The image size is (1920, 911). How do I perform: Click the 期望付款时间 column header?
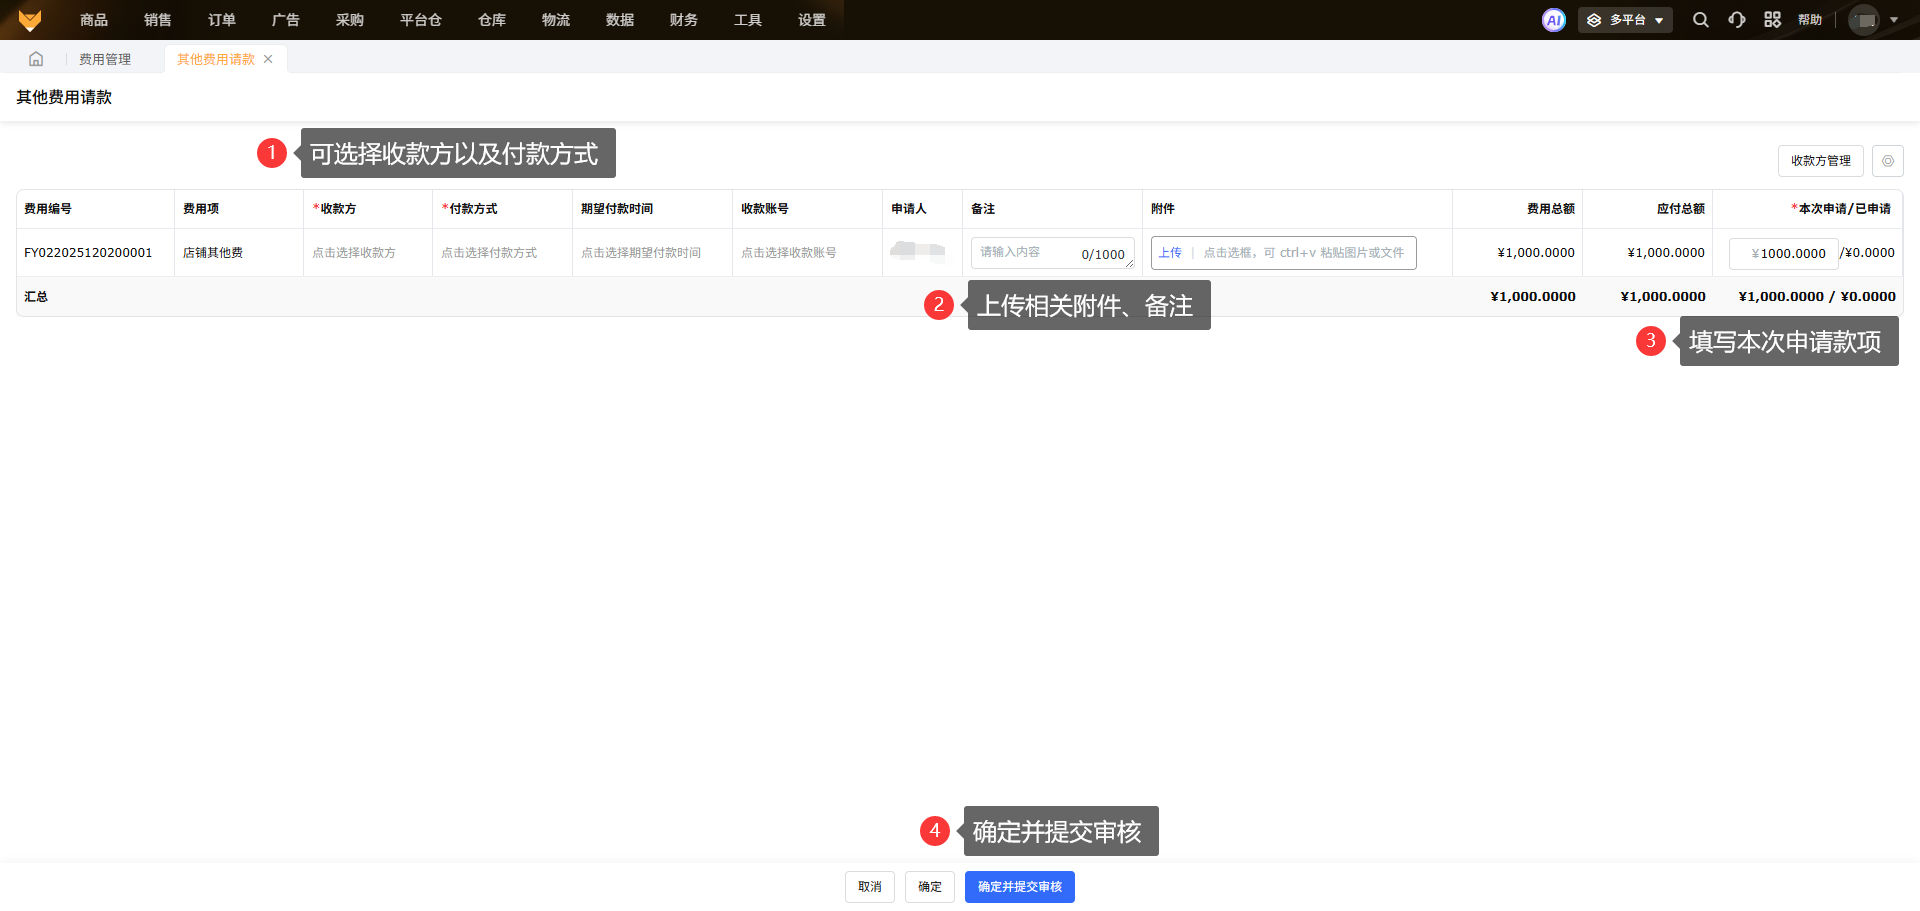(617, 209)
